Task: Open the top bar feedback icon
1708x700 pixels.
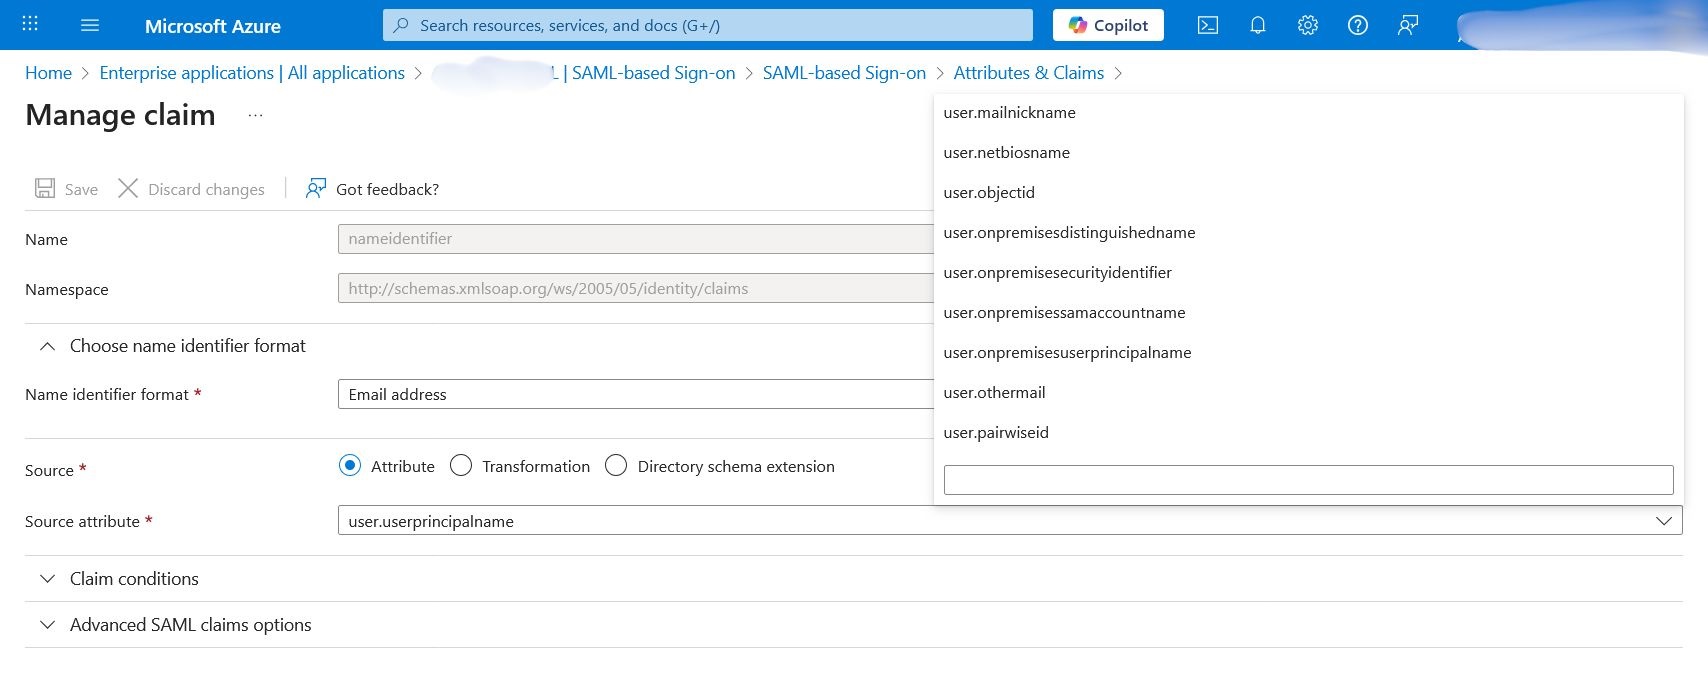Action: pyautogui.click(x=1408, y=25)
